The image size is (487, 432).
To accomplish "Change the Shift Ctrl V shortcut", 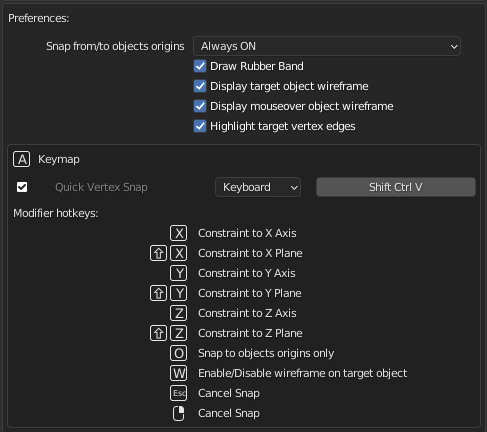I will click(x=396, y=187).
